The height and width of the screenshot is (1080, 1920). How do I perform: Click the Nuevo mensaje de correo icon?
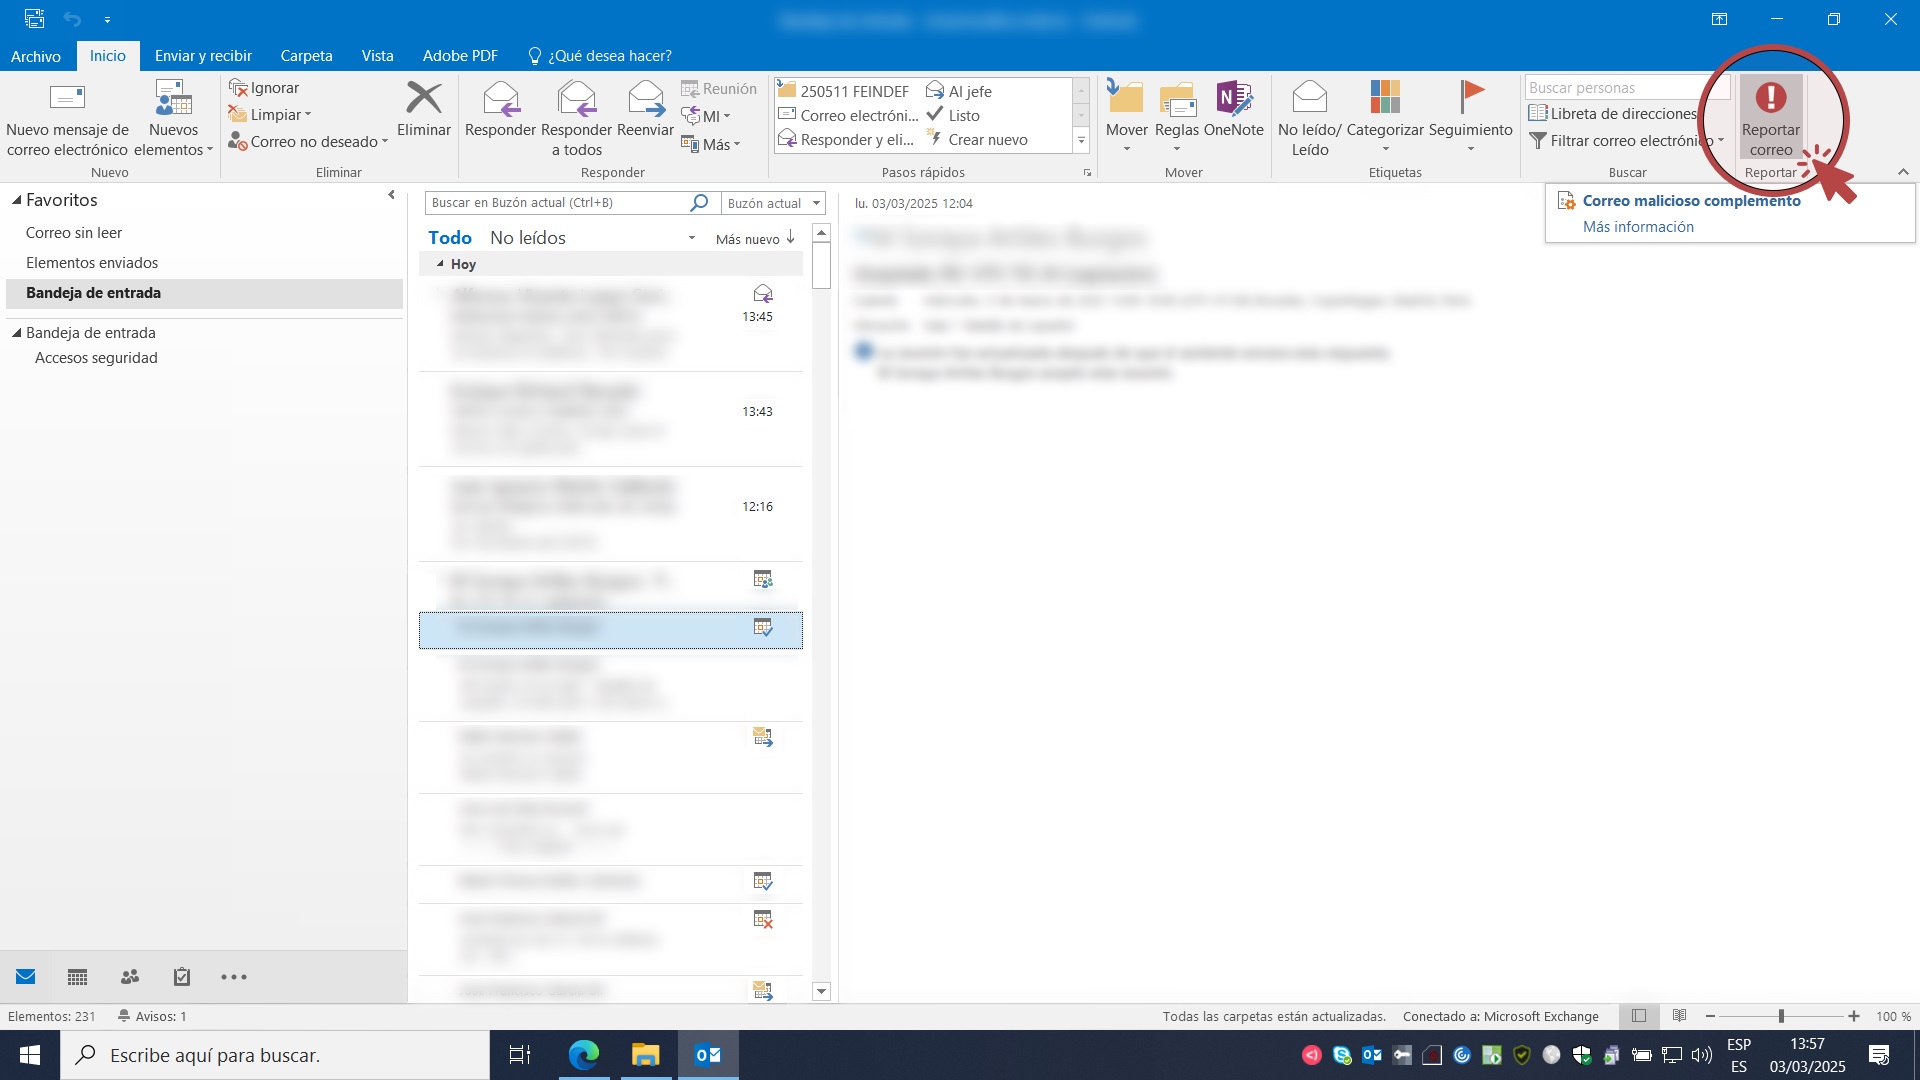point(67,98)
